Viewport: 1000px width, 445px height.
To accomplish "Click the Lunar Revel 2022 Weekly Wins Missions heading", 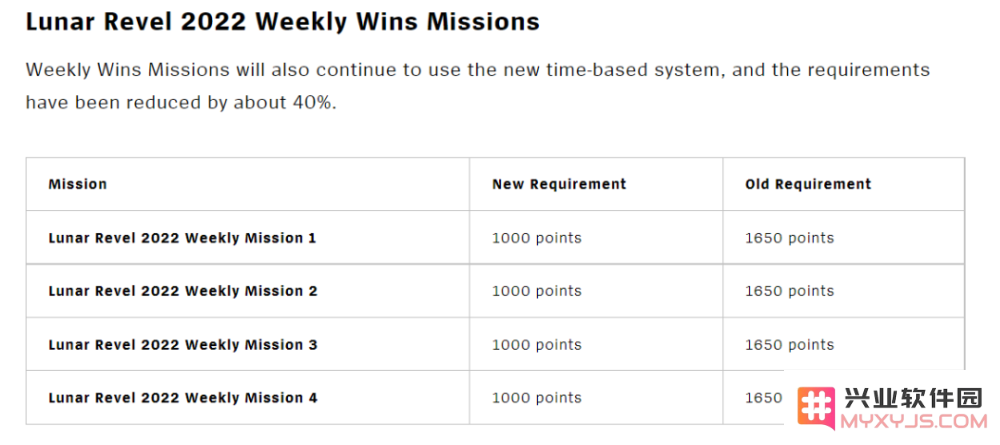I will tap(283, 22).
